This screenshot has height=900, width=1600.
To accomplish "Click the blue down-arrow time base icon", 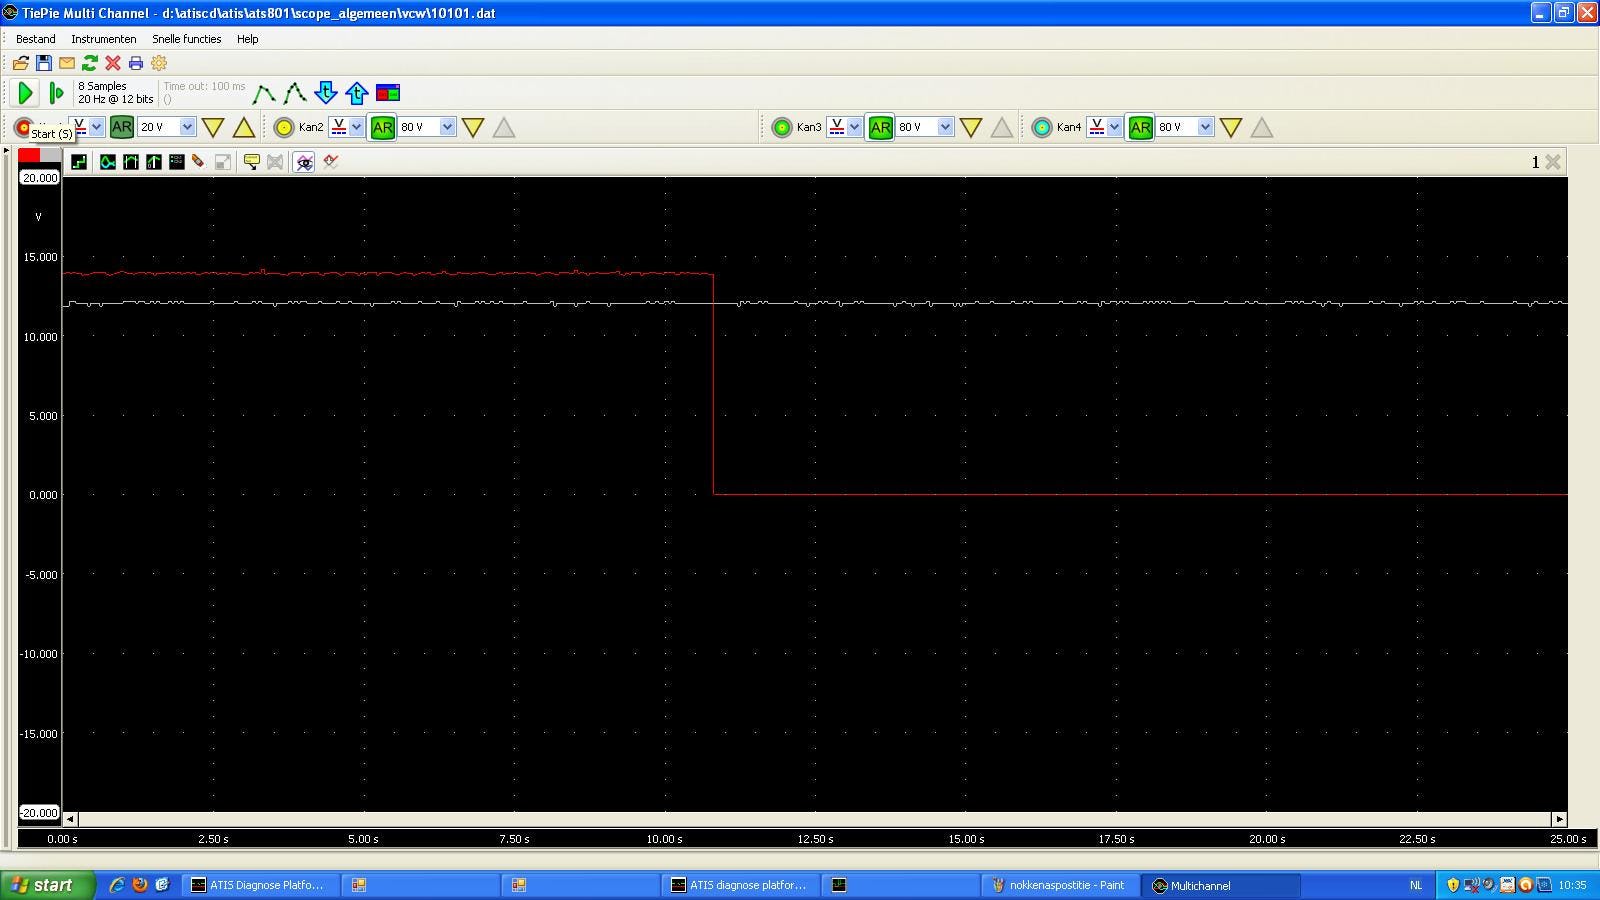I will (325, 93).
